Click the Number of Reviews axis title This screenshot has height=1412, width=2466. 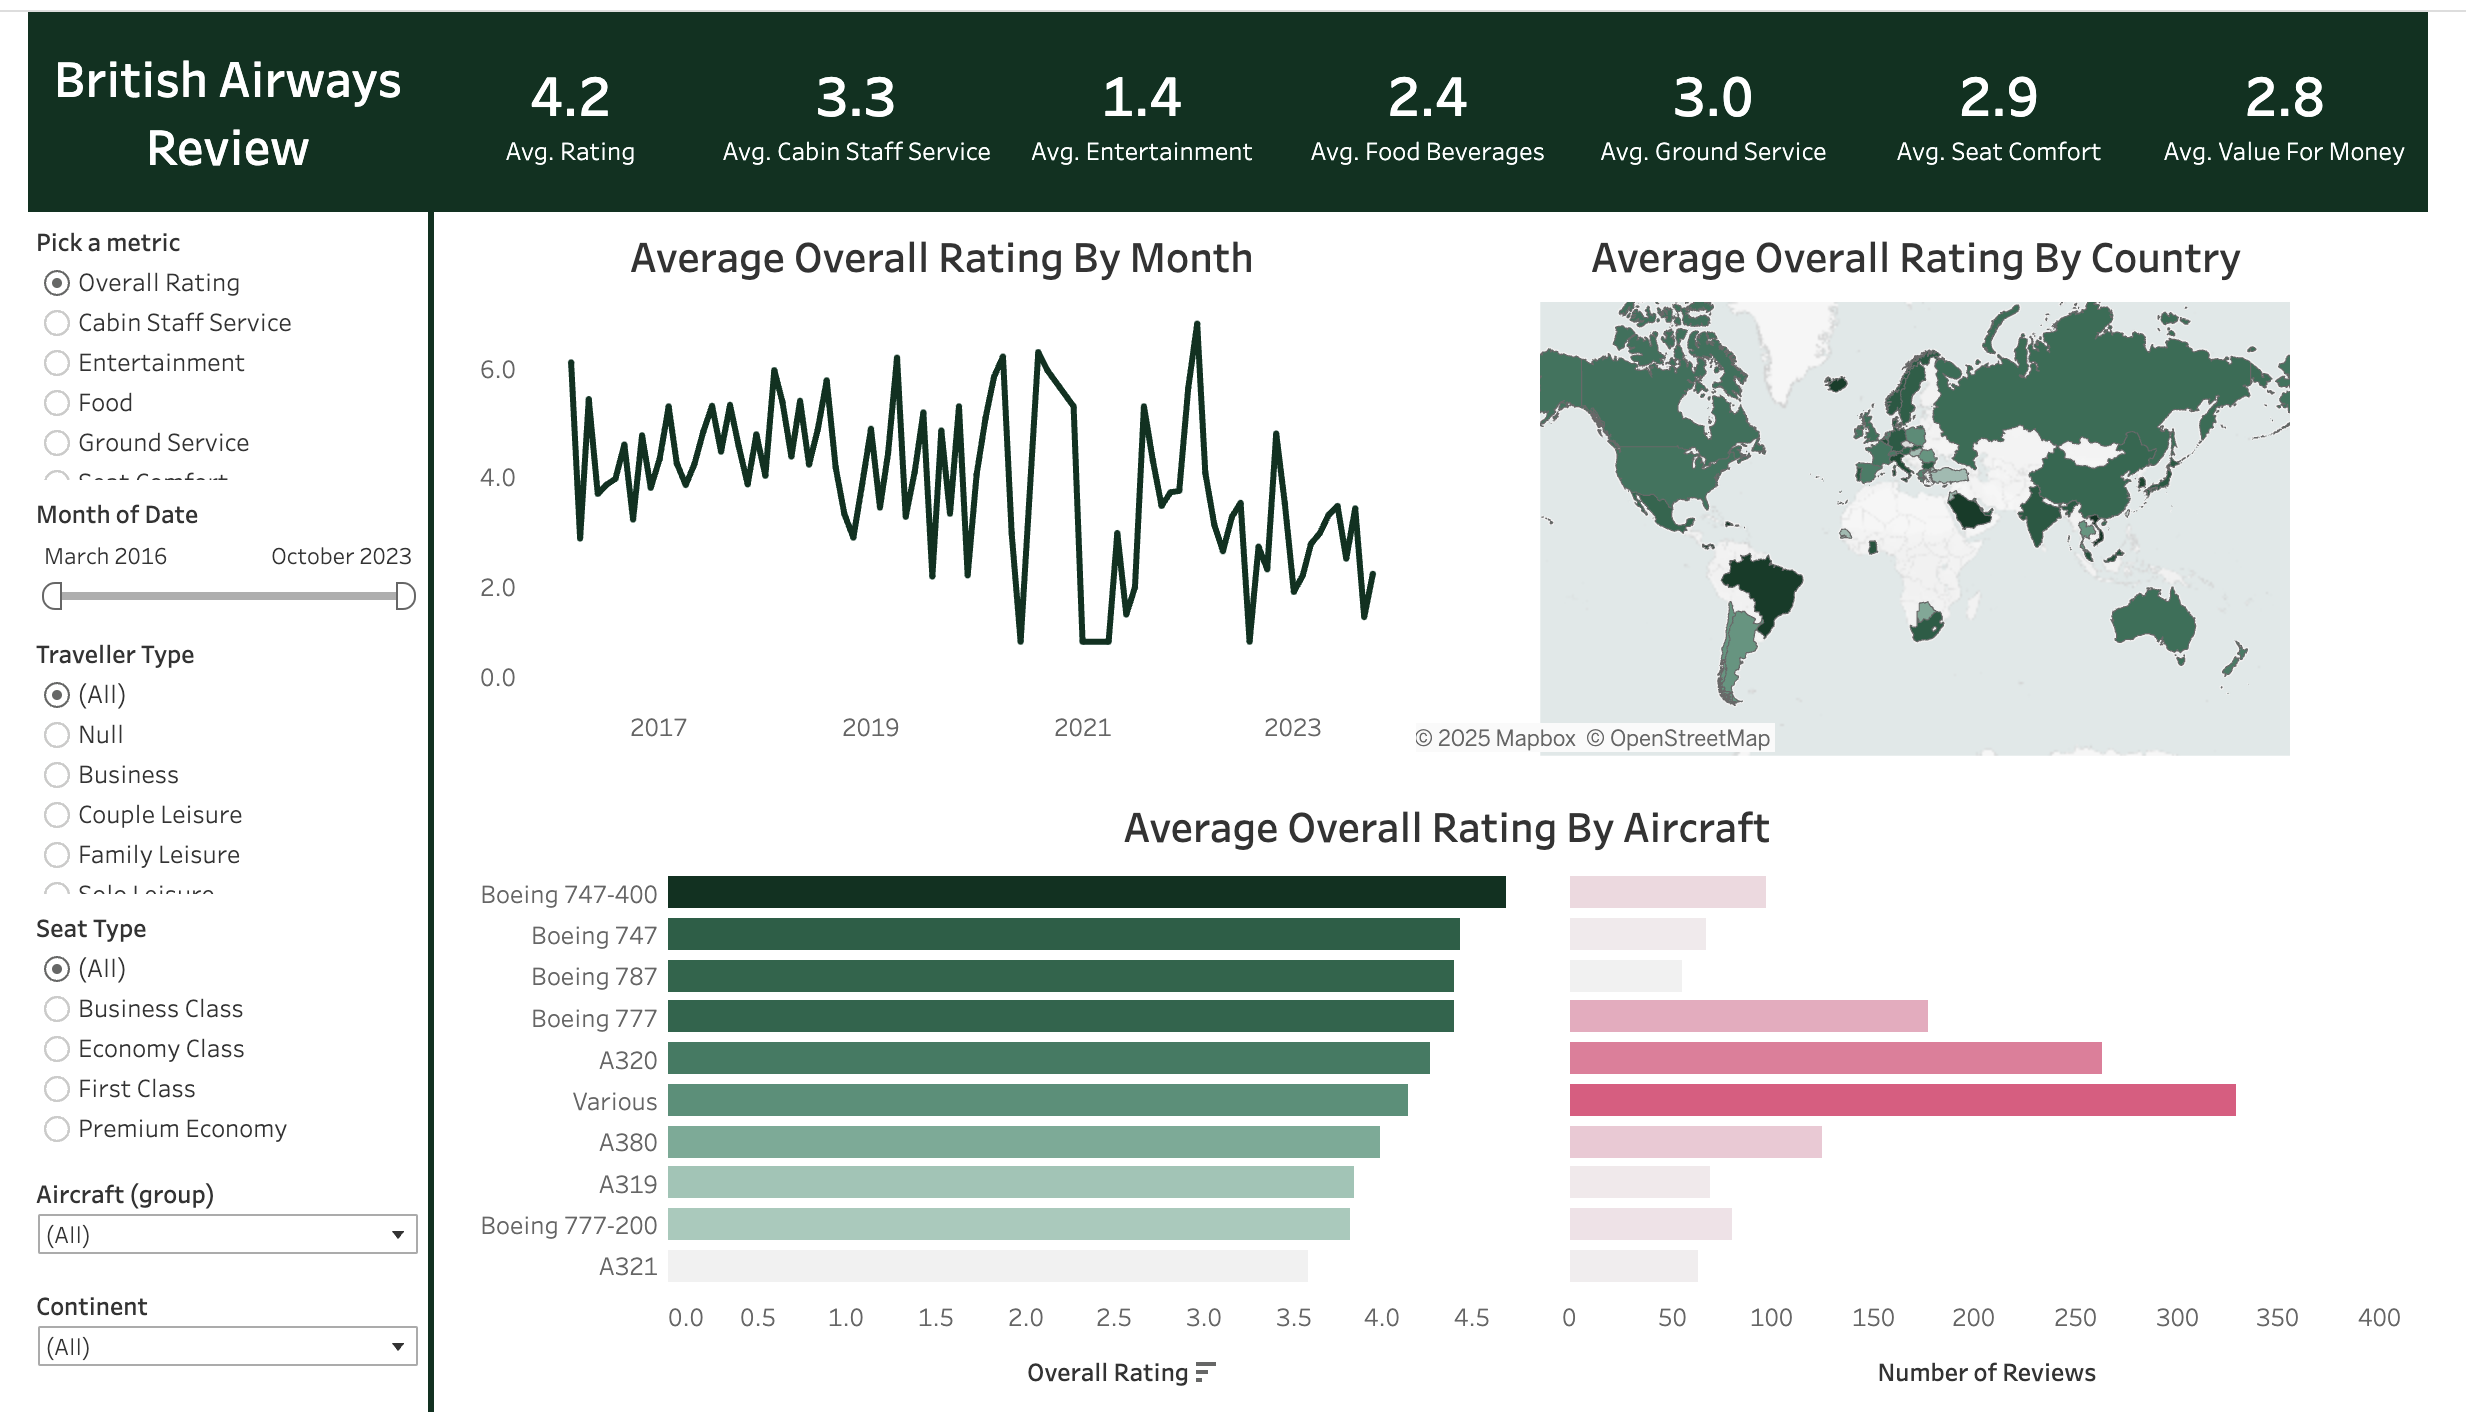click(x=1986, y=1373)
